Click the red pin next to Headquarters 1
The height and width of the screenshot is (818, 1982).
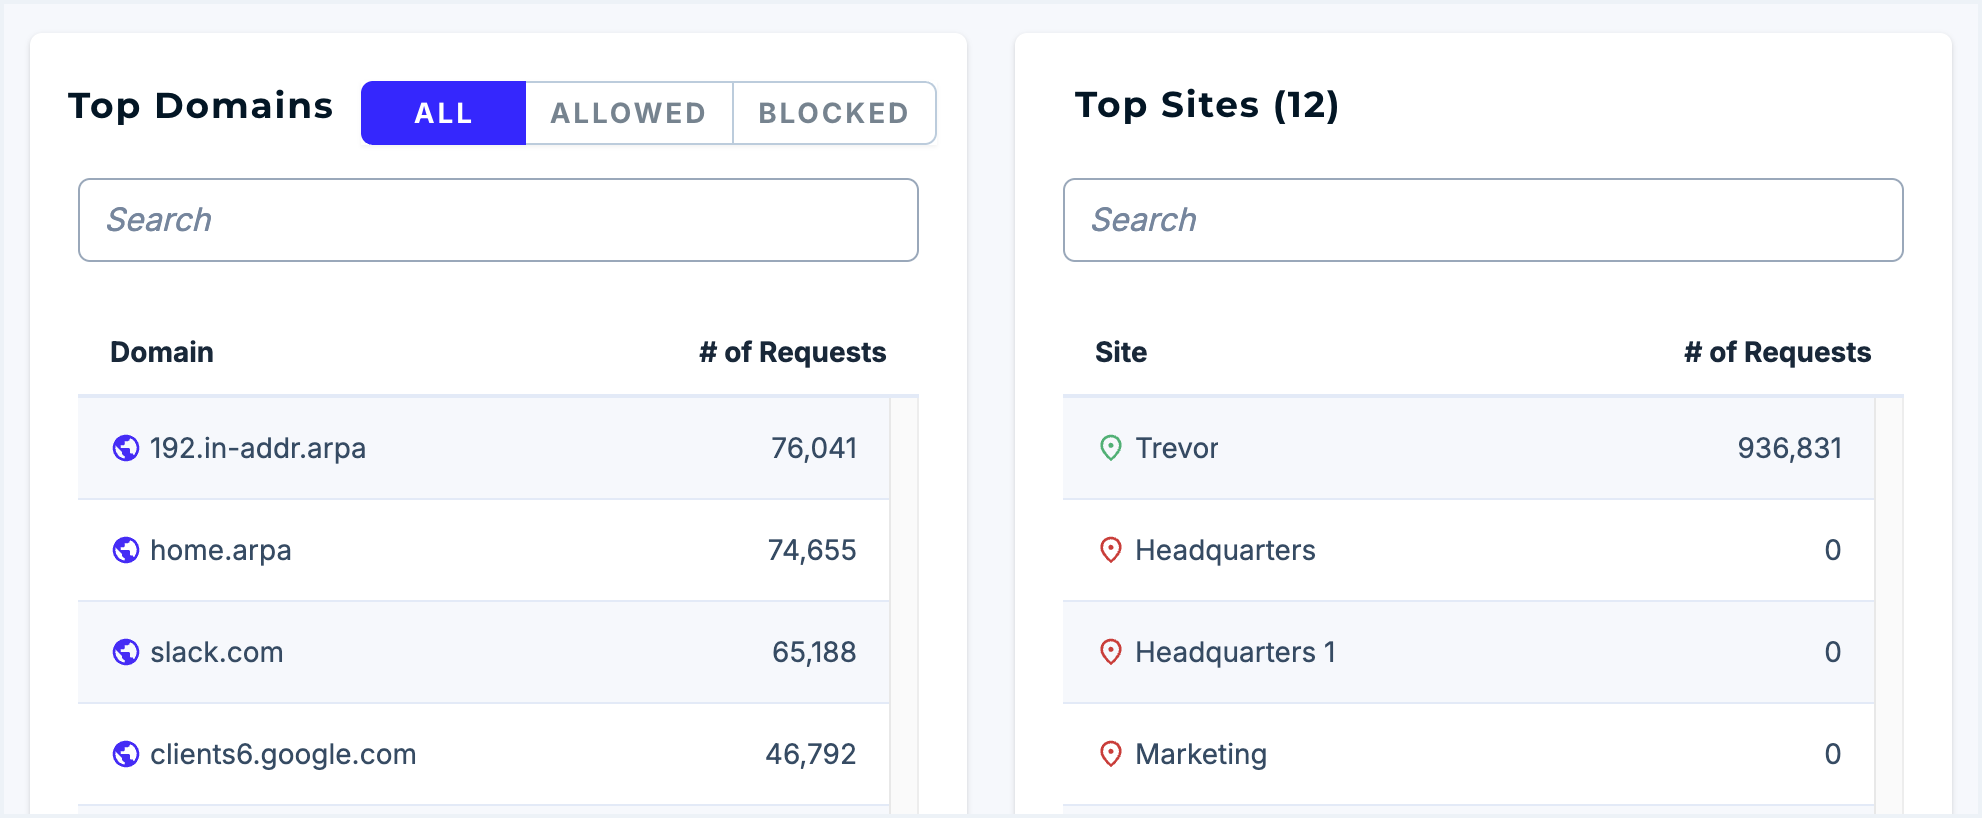point(1110,652)
